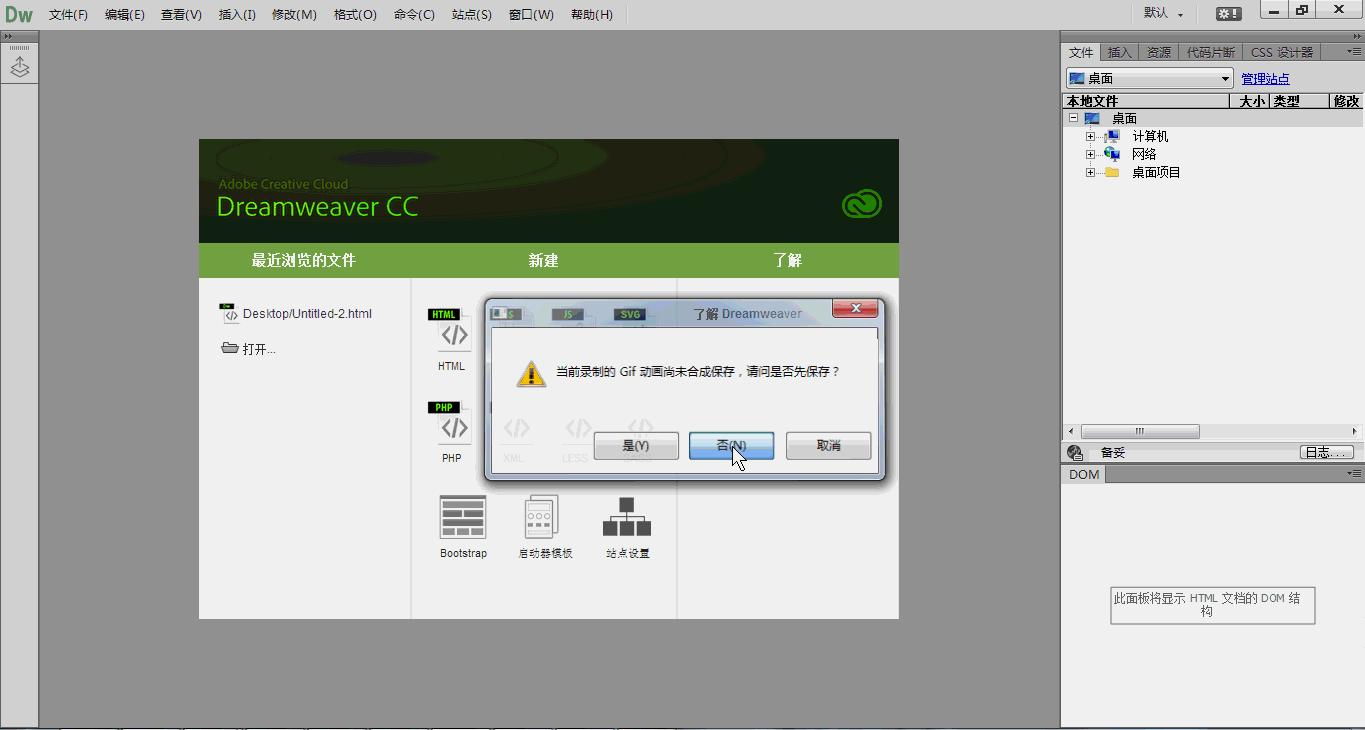Expand the 网络 tree node

[x=1091, y=154]
